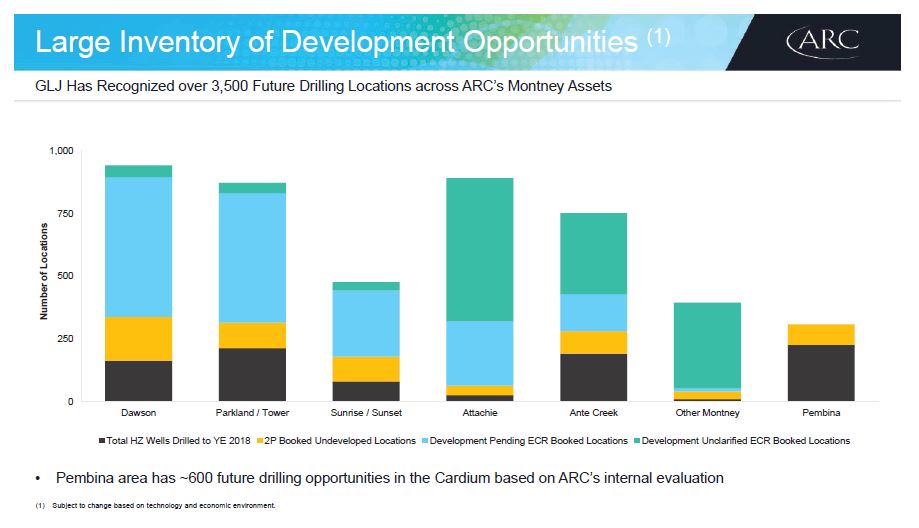
Task: Click the footnote 'Subject to change based on technology'
Action: coord(164,505)
